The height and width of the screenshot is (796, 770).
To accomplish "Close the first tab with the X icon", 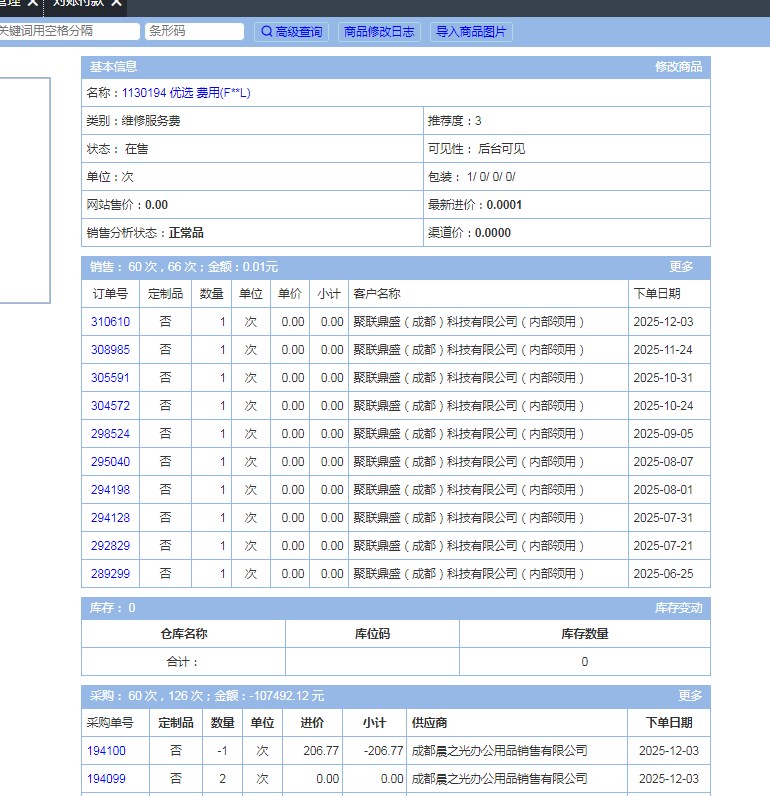I will pos(32,4).
